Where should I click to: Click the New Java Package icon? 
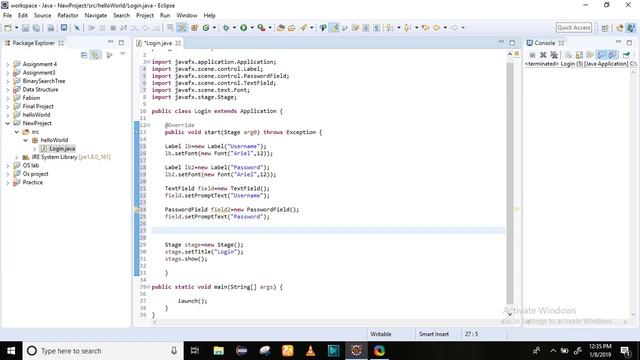click(x=195, y=28)
